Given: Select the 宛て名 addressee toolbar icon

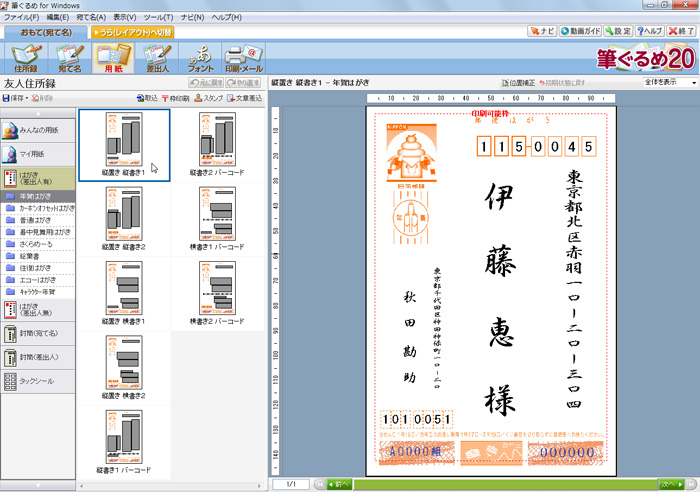Looking at the screenshot, I should pos(69,58).
